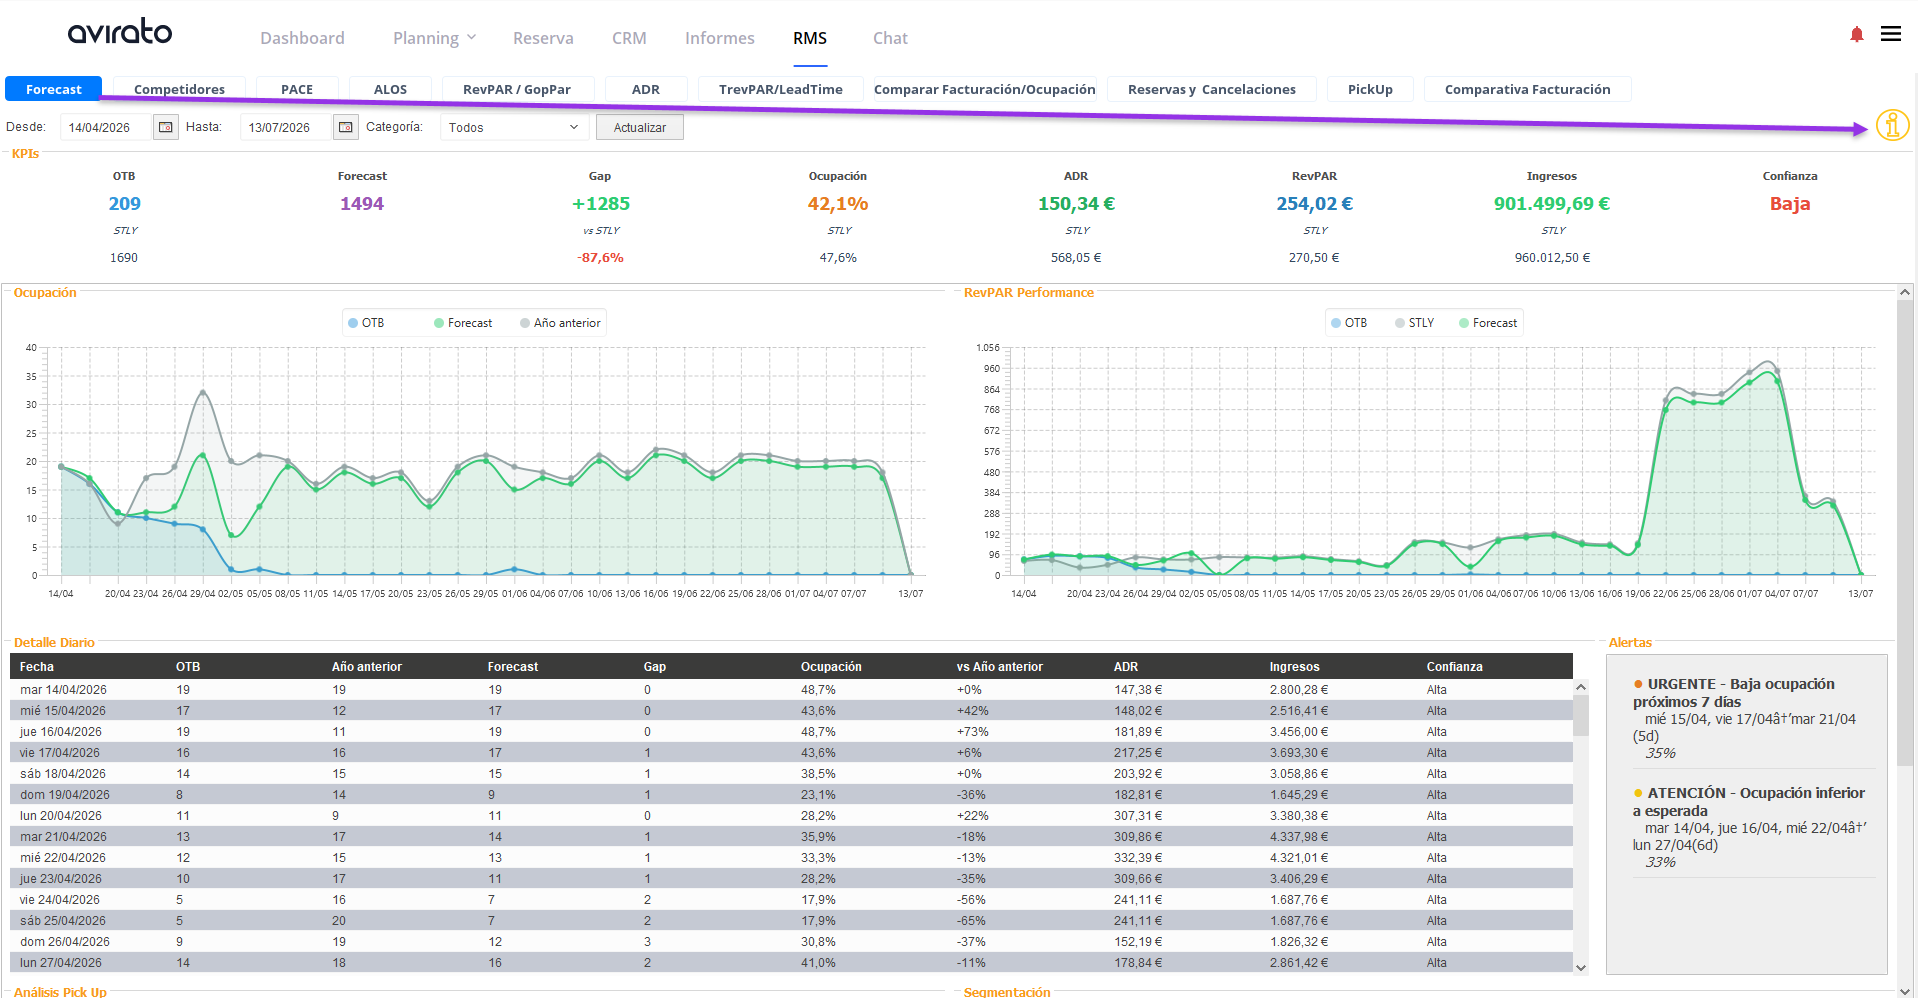
Task: Click the ADR value 307,31 €
Action: click(x=1138, y=816)
